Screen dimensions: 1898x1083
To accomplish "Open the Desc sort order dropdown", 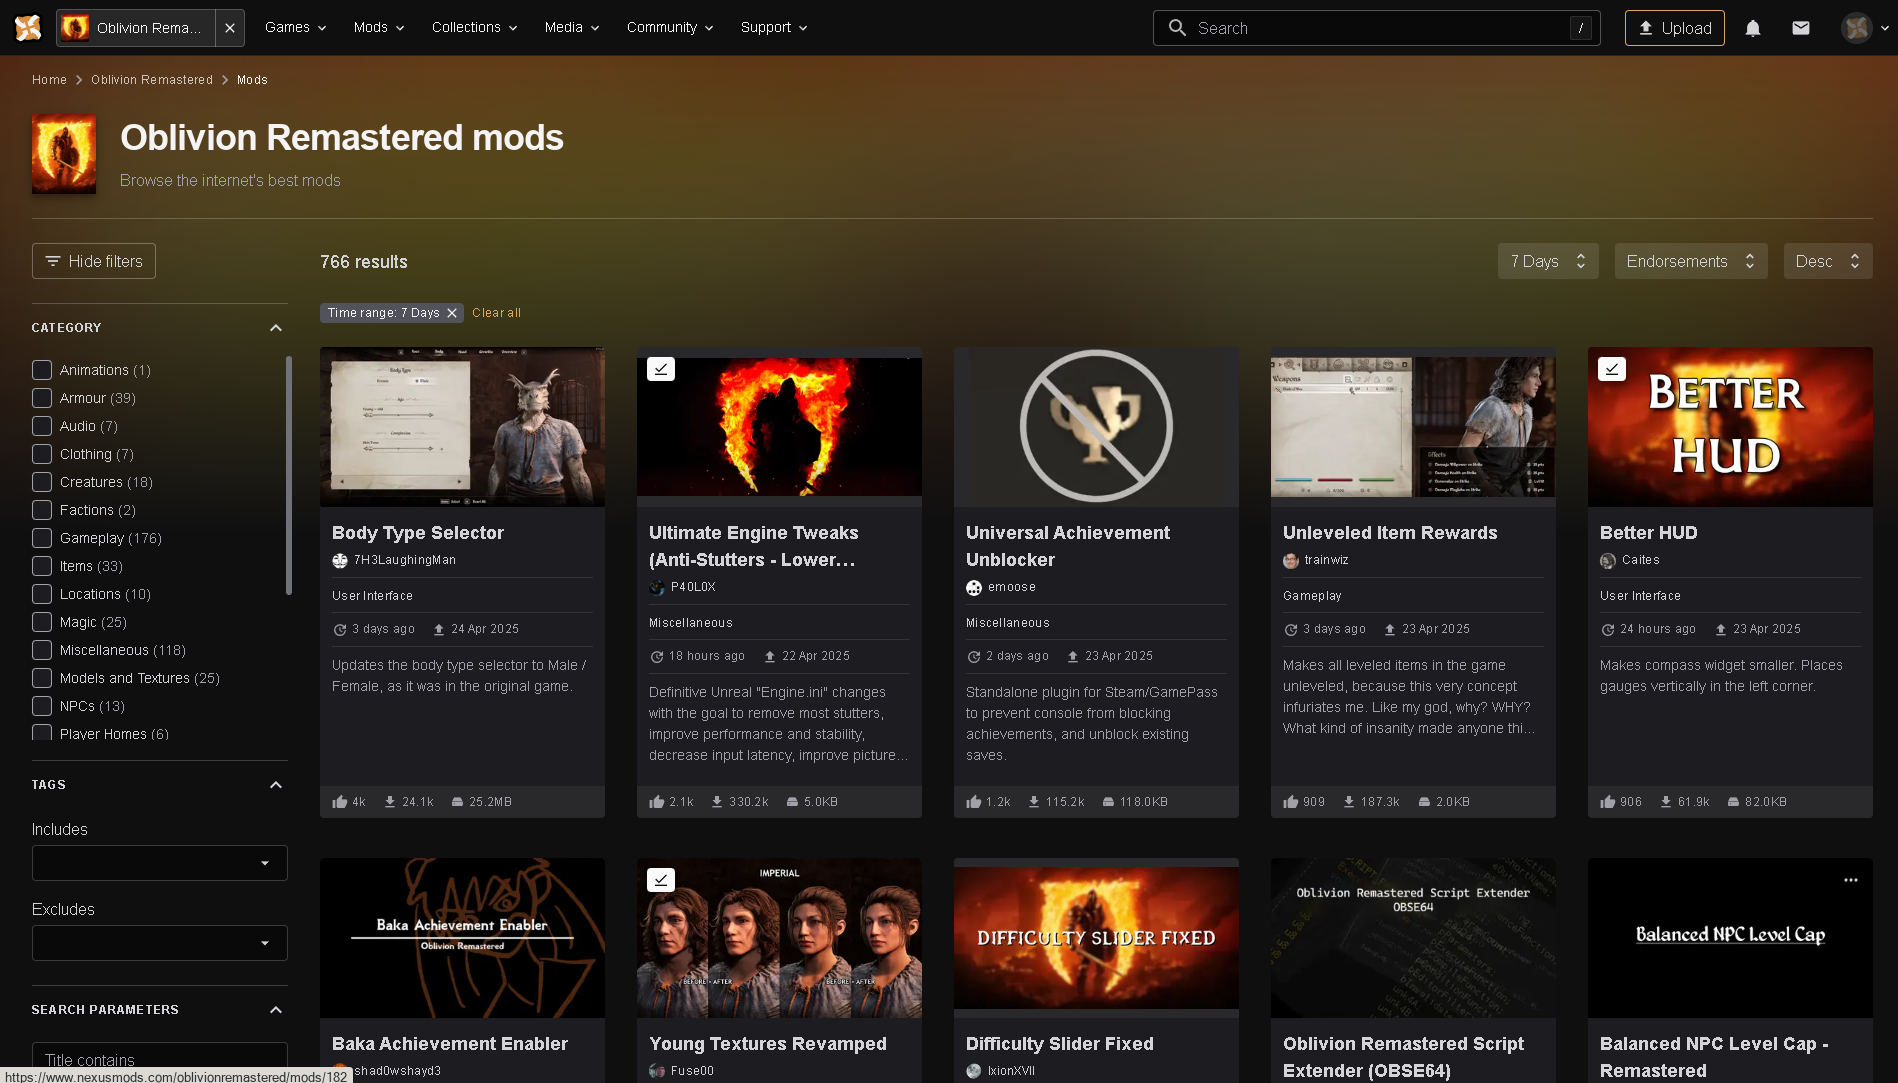I will [1828, 261].
